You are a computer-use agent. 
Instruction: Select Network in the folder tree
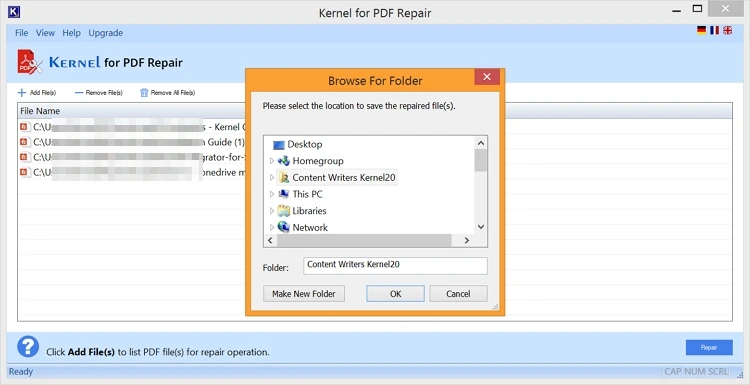(310, 228)
